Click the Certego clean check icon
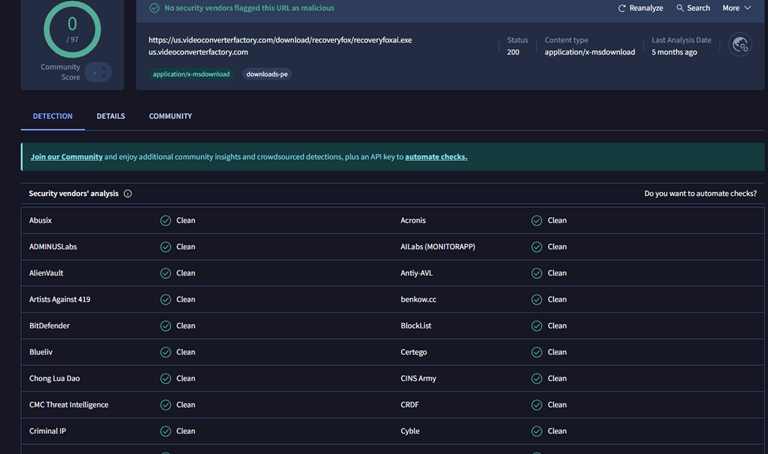768x454 pixels. (x=537, y=352)
